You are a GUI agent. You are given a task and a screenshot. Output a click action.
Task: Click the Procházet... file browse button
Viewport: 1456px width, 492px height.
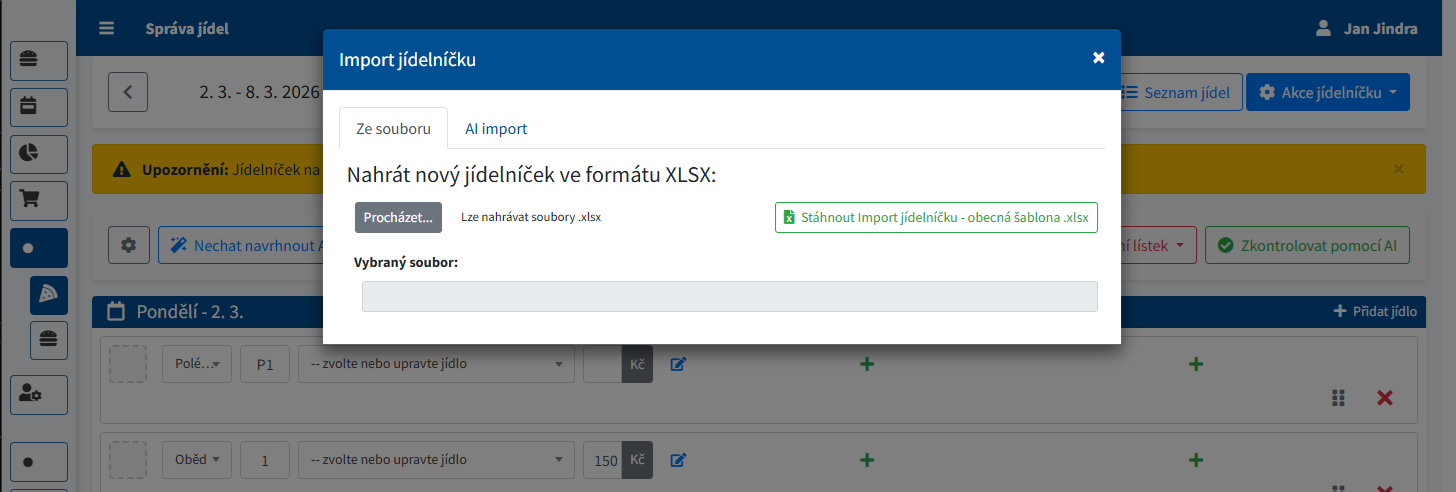(x=398, y=217)
